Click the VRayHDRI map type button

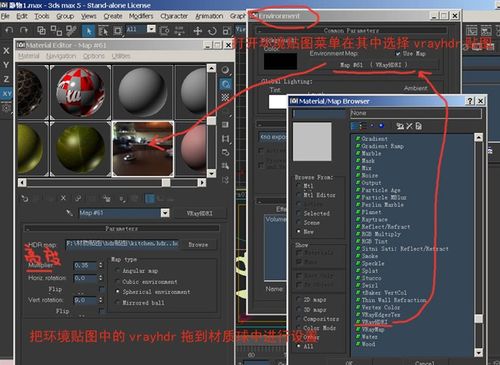[x=199, y=213]
